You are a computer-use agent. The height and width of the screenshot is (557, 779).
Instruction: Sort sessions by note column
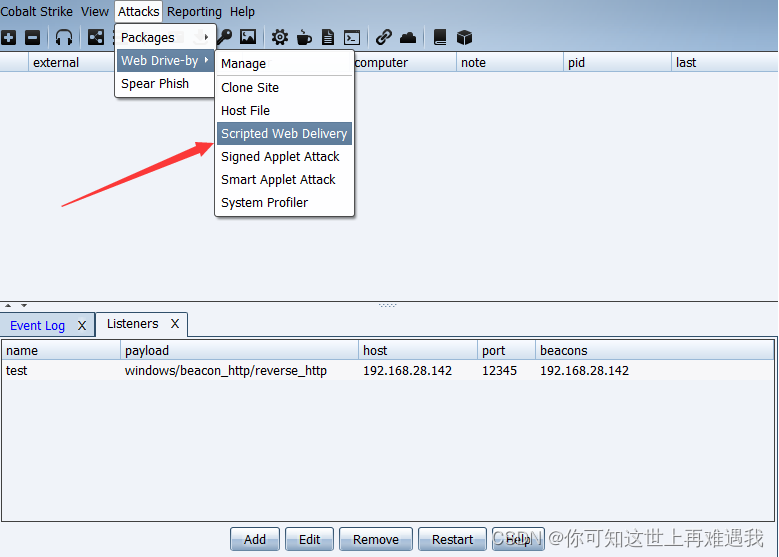[510, 63]
